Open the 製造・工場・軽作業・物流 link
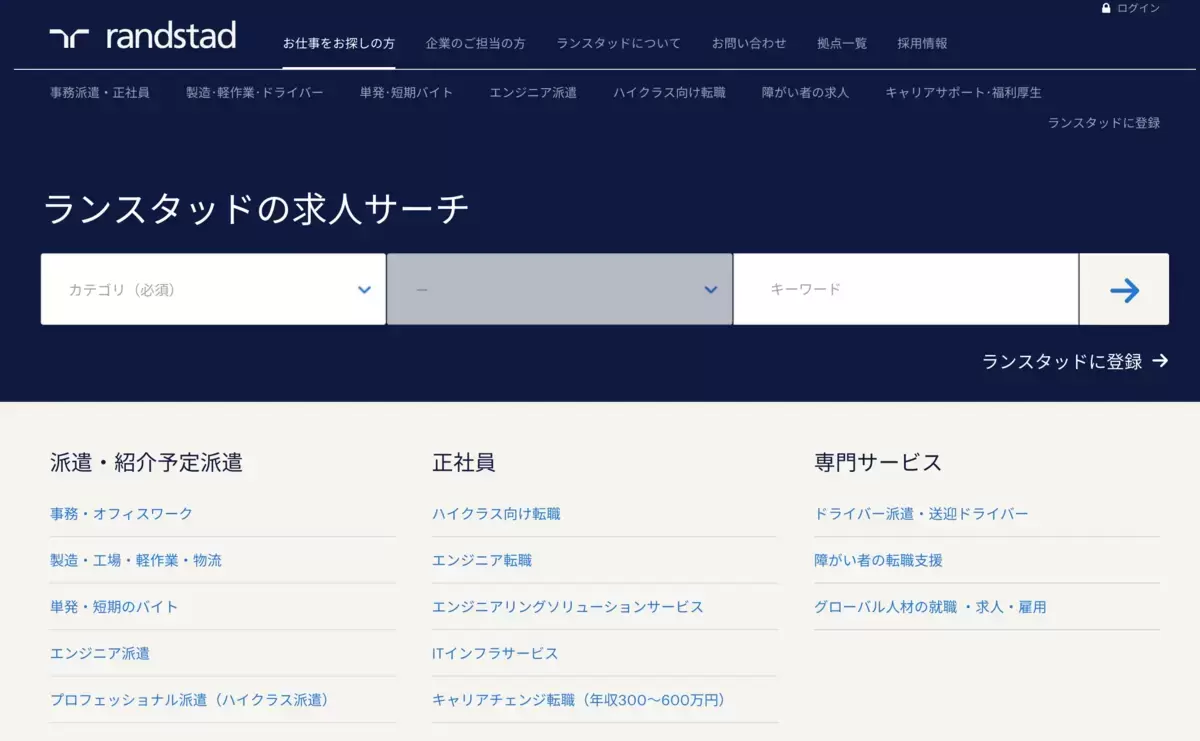 tap(136, 561)
